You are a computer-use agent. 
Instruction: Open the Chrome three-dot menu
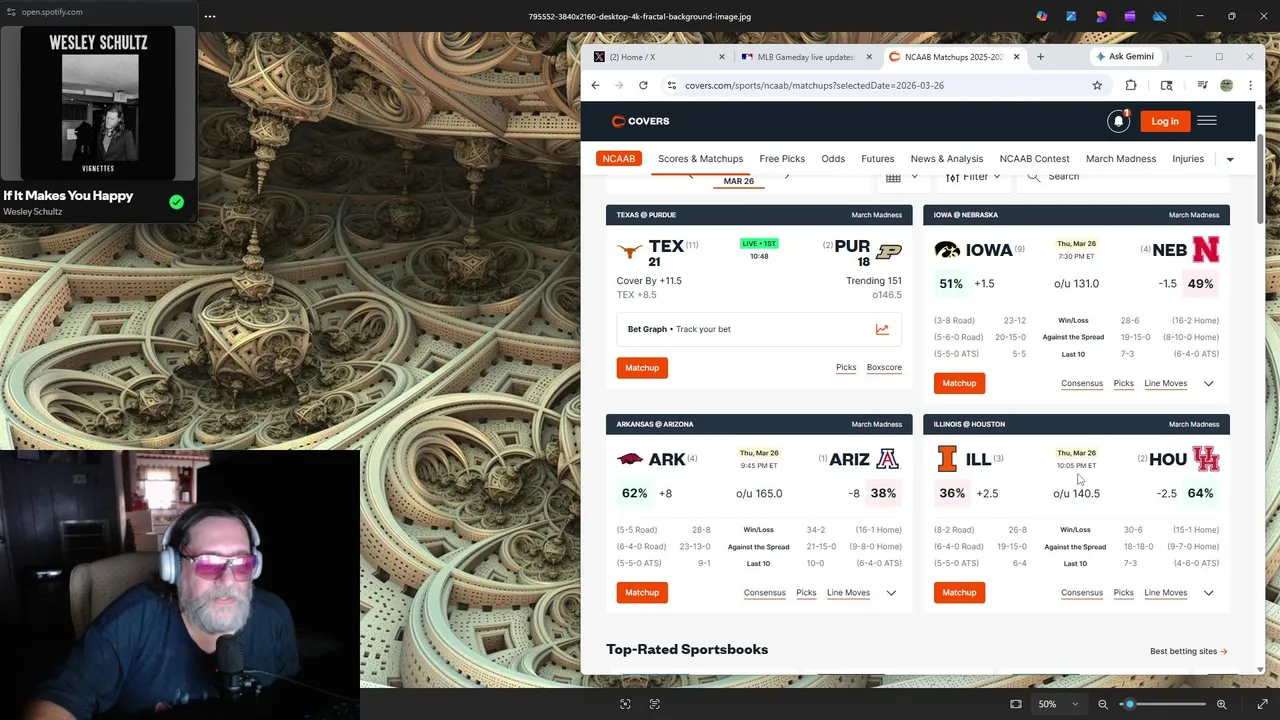tap(1250, 85)
